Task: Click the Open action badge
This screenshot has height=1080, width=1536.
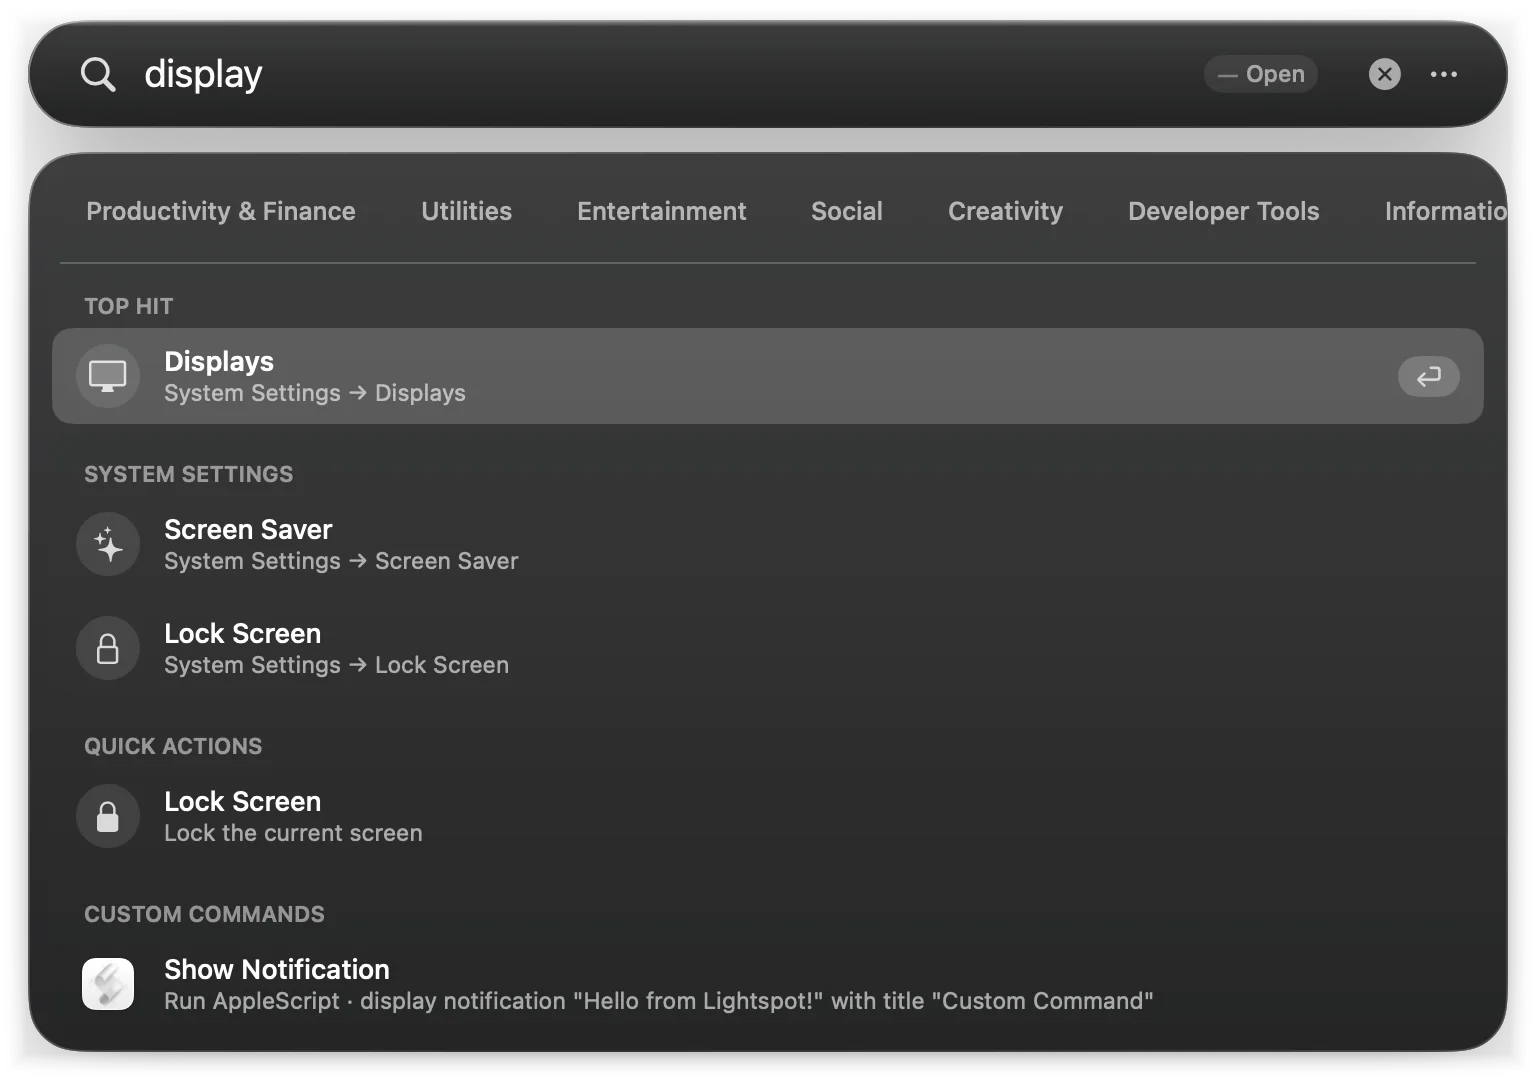Action: coord(1261,74)
